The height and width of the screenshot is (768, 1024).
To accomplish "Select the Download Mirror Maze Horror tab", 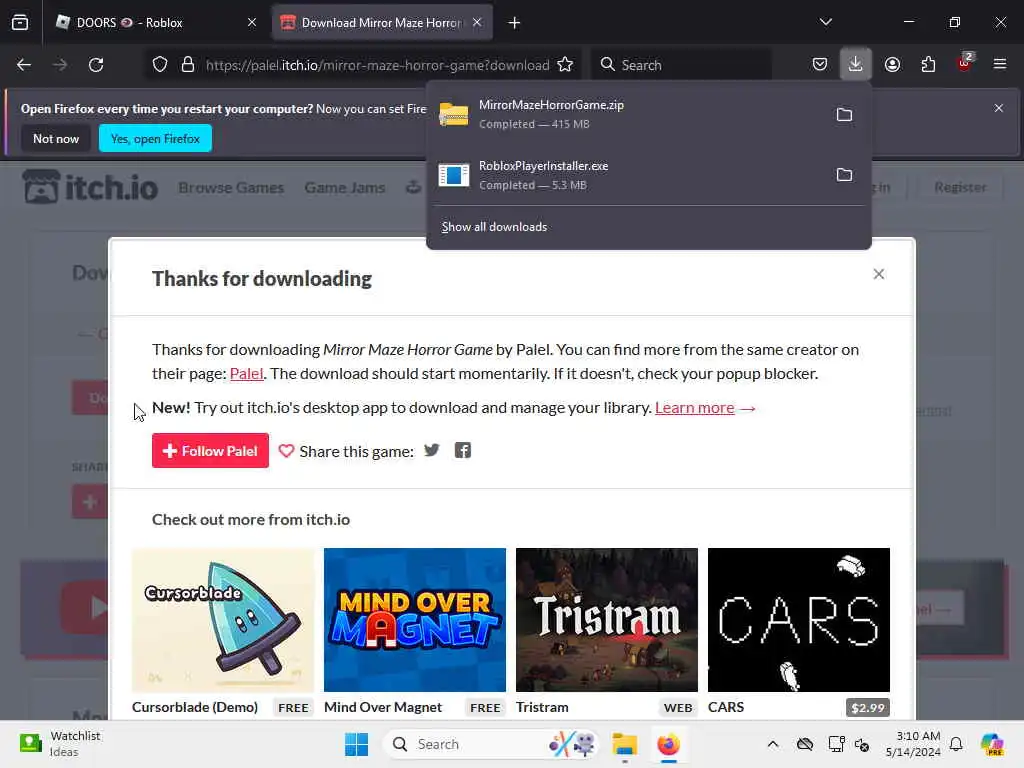I will [x=382, y=22].
